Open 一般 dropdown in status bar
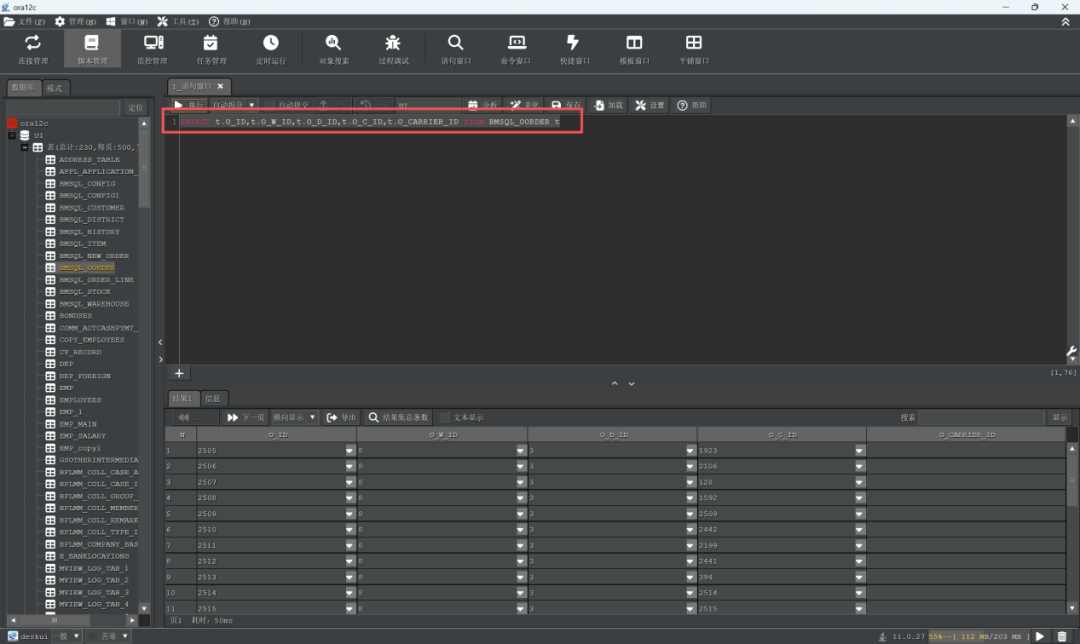The height and width of the screenshot is (644, 1080). [x=76, y=636]
